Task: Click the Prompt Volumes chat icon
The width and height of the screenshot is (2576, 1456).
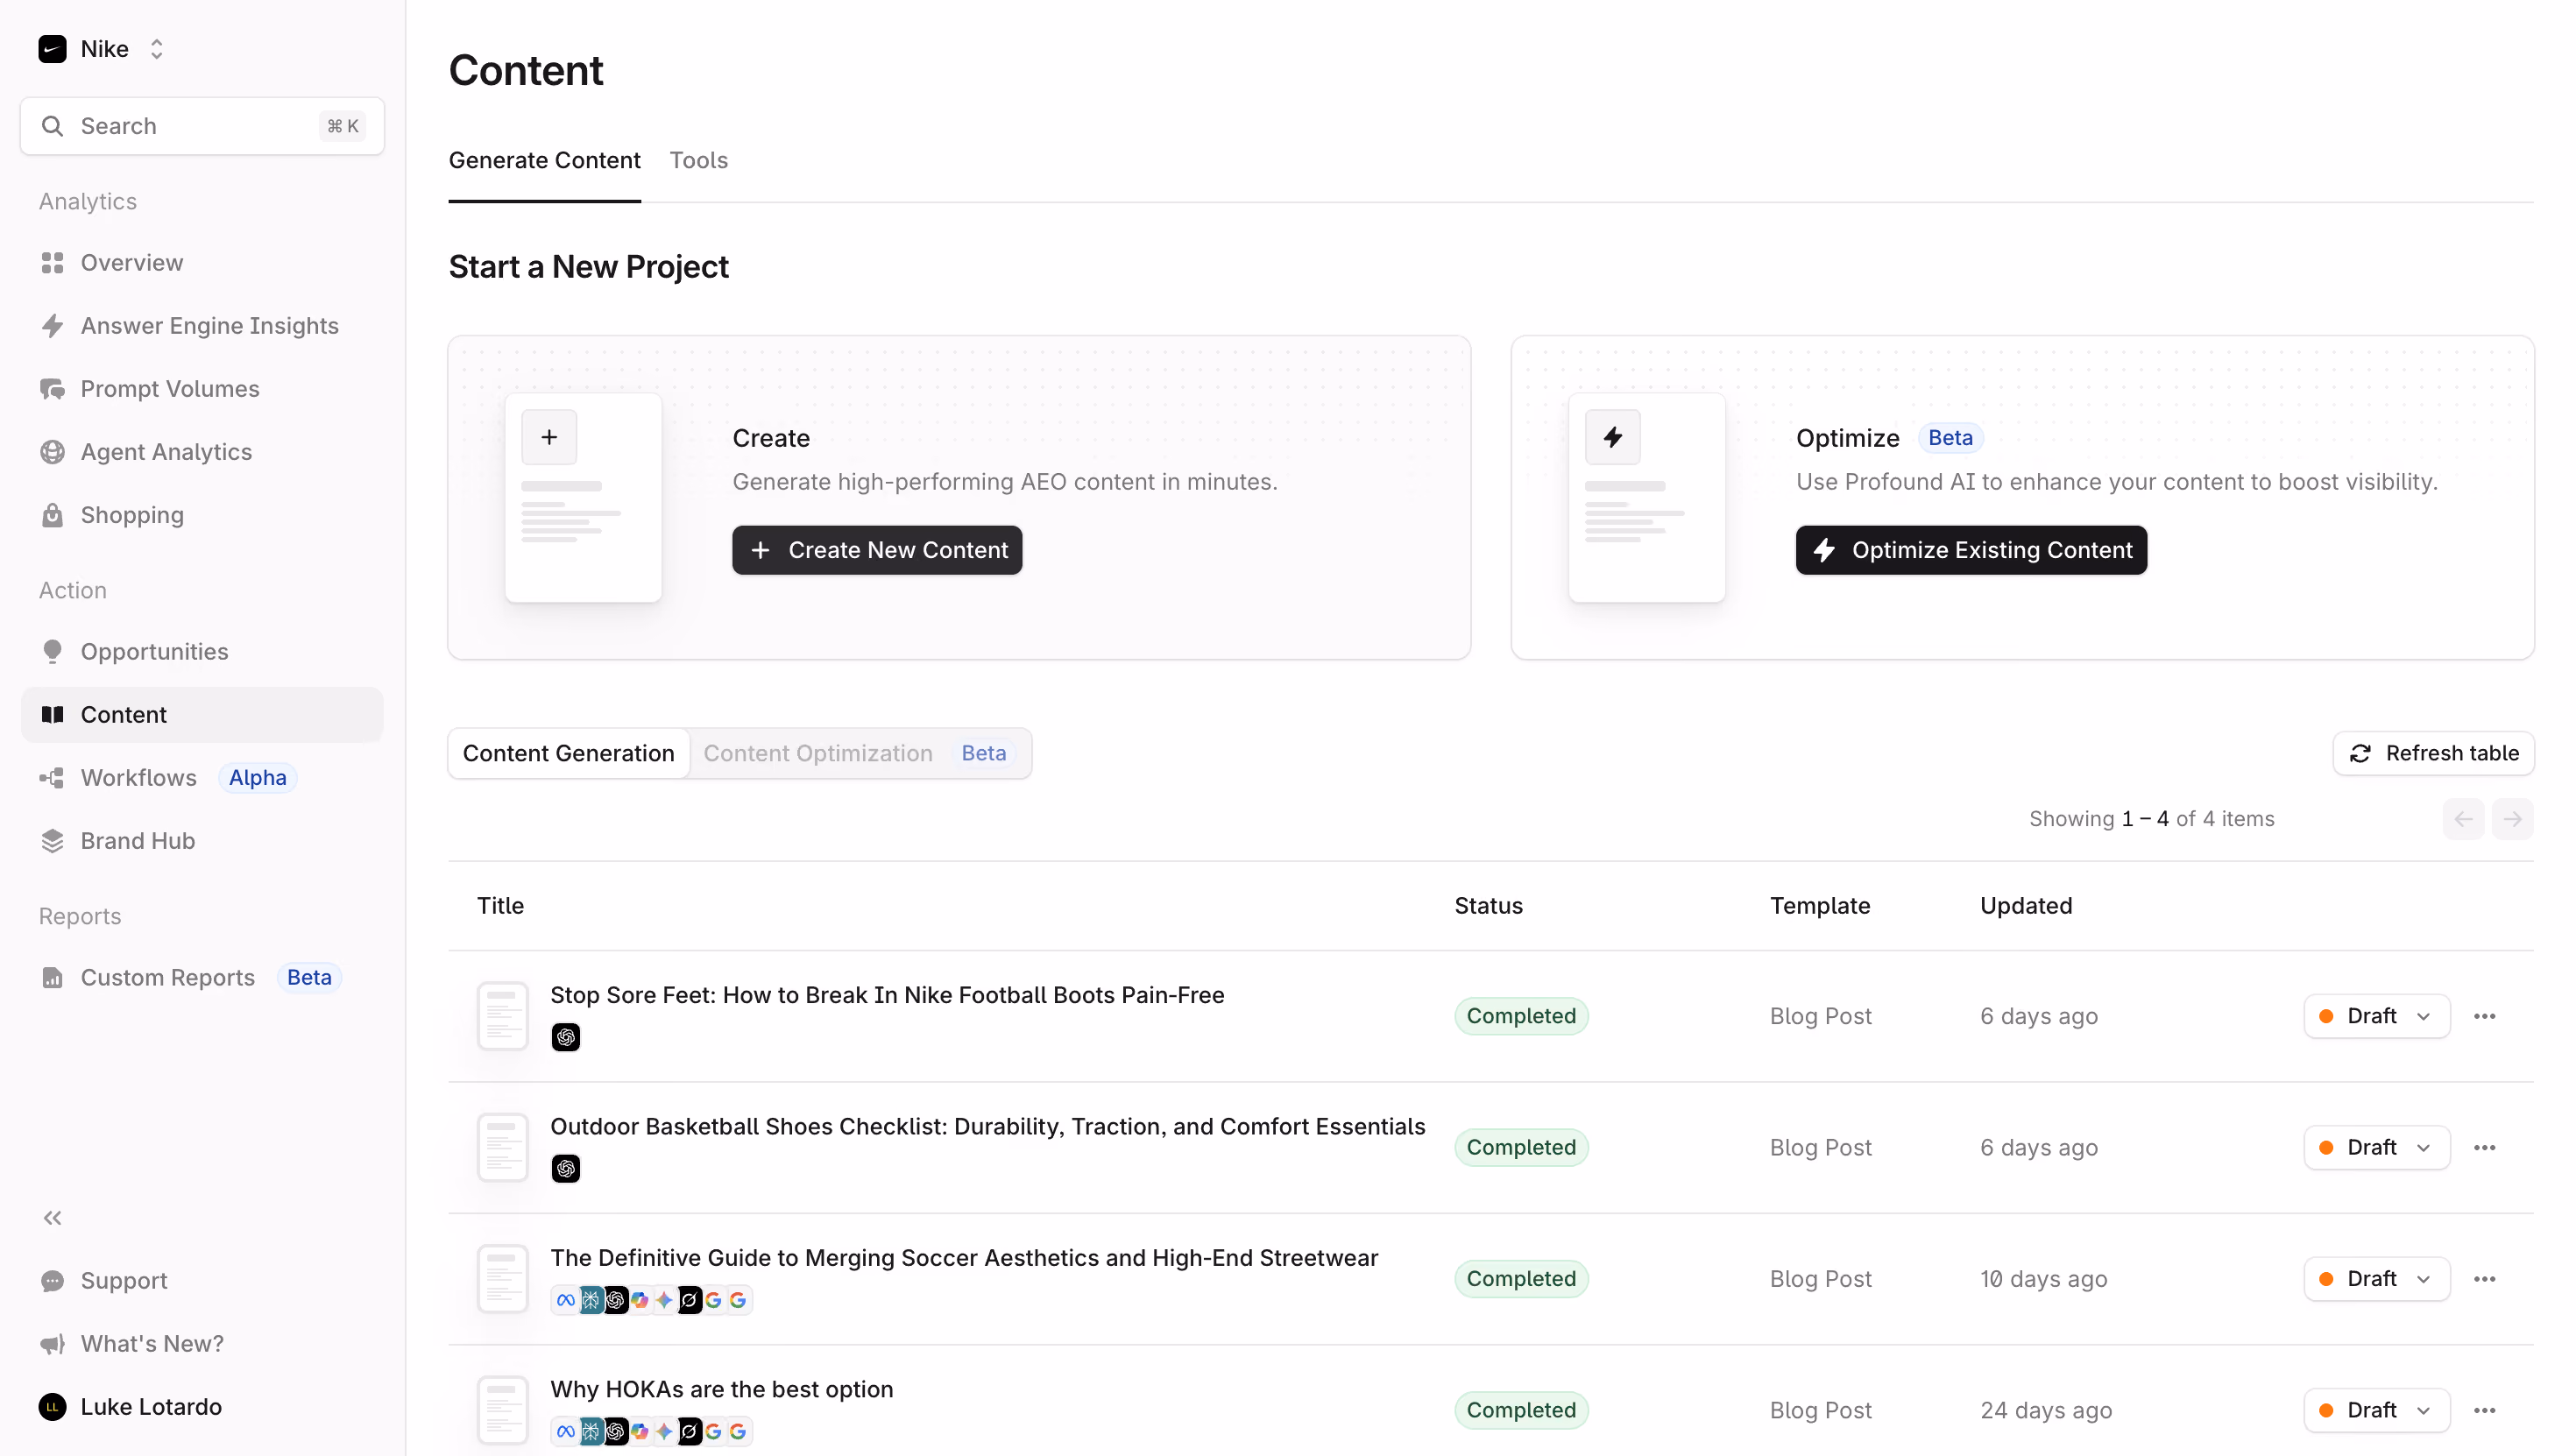Action: tap(52, 389)
